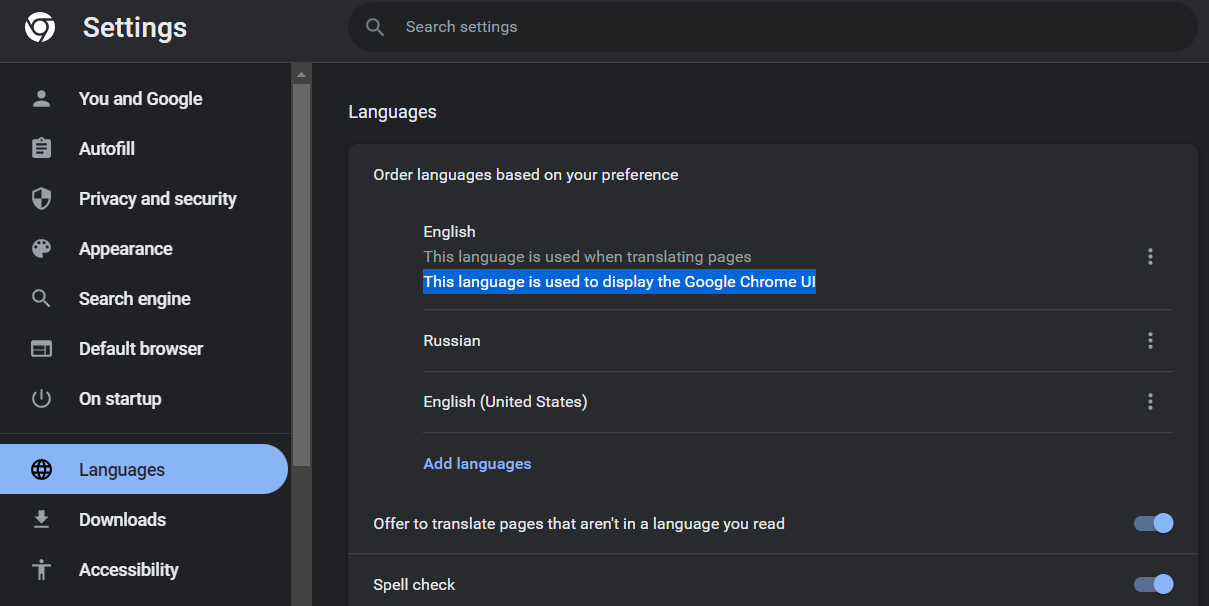Screen dimensions: 1209x606
Task: Click the Languages globe icon
Action: coord(41,470)
